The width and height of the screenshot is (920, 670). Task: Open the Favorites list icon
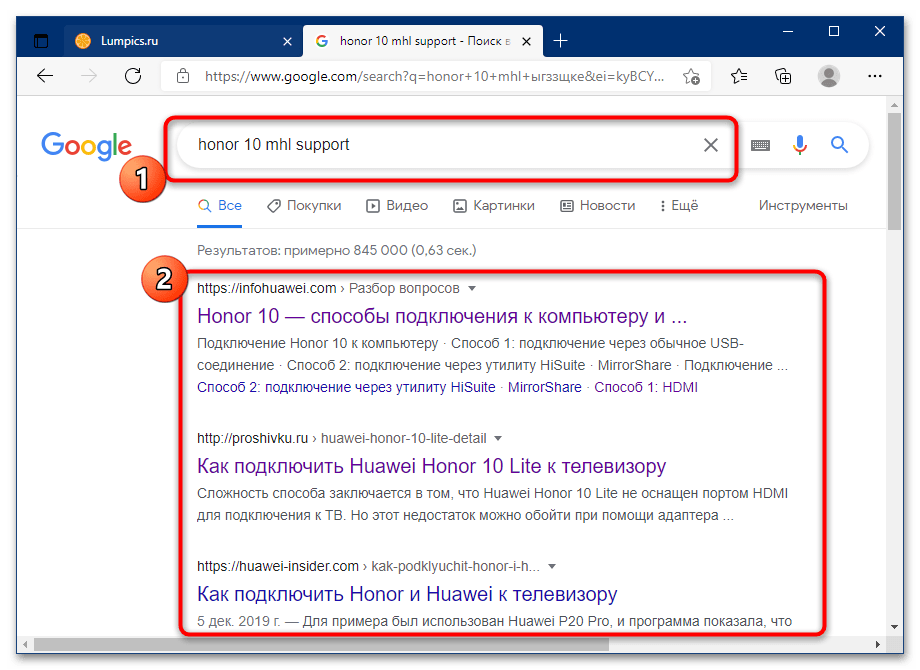click(x=739, y=76)
